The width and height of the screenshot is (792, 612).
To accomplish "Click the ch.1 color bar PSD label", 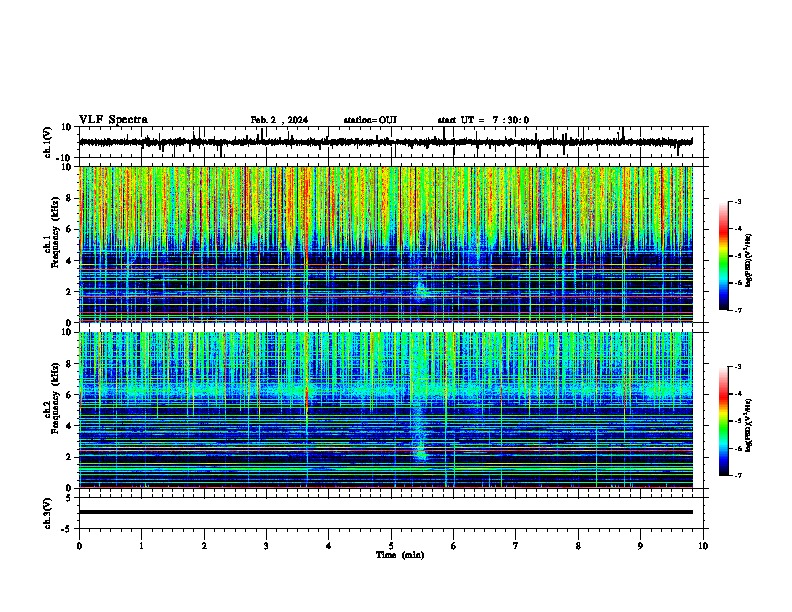I will (x=748, y=260).
